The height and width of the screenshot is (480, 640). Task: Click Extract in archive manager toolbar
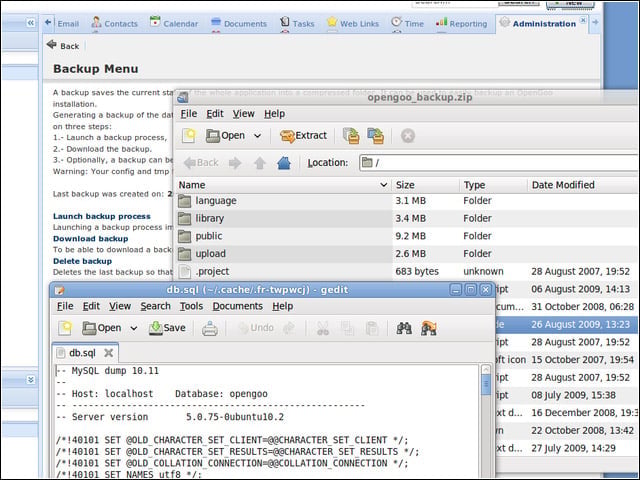(303, 136)
